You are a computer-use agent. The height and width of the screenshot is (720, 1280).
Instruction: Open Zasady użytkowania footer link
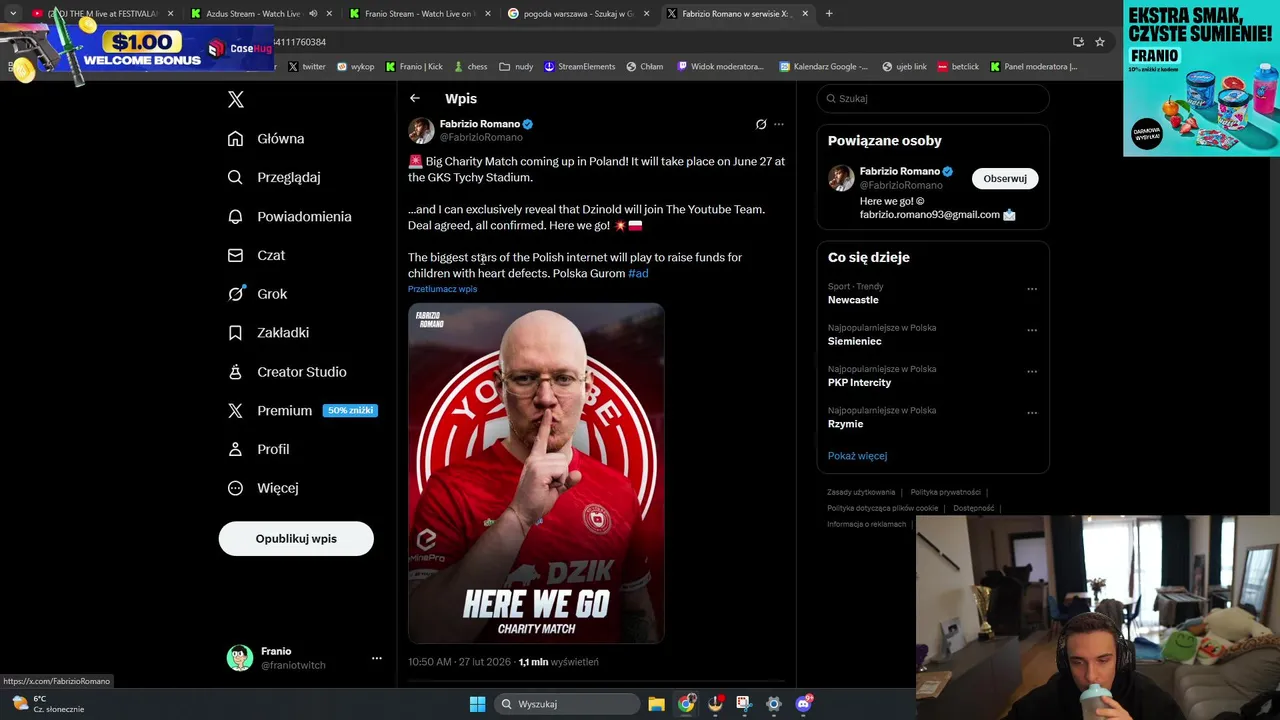861,492
